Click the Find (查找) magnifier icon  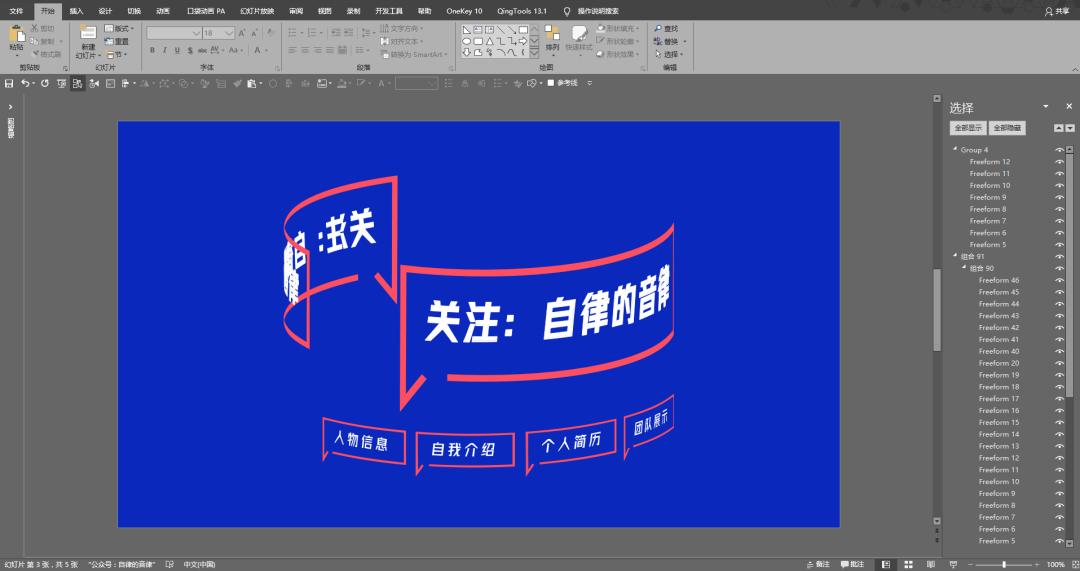coord(658,28)
